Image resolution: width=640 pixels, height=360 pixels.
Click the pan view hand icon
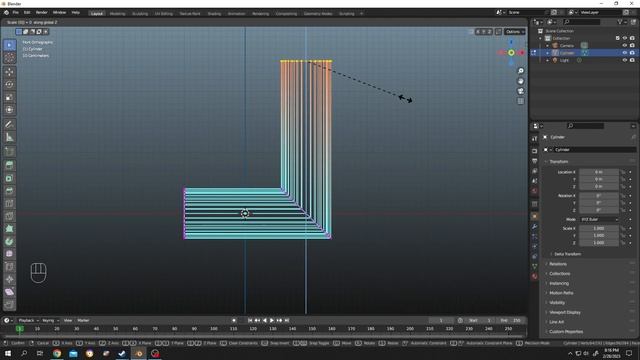pyautogui.click(x=520, y=81)
